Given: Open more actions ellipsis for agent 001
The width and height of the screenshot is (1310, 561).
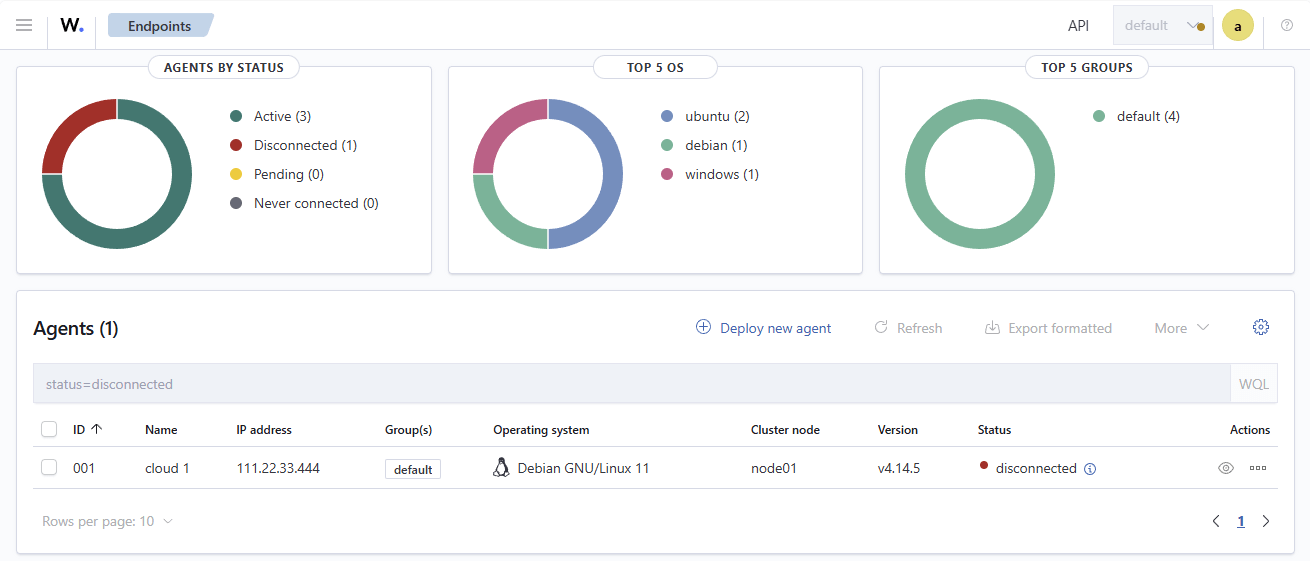Looking at the screenshot, I should (x=1258, y=468).
